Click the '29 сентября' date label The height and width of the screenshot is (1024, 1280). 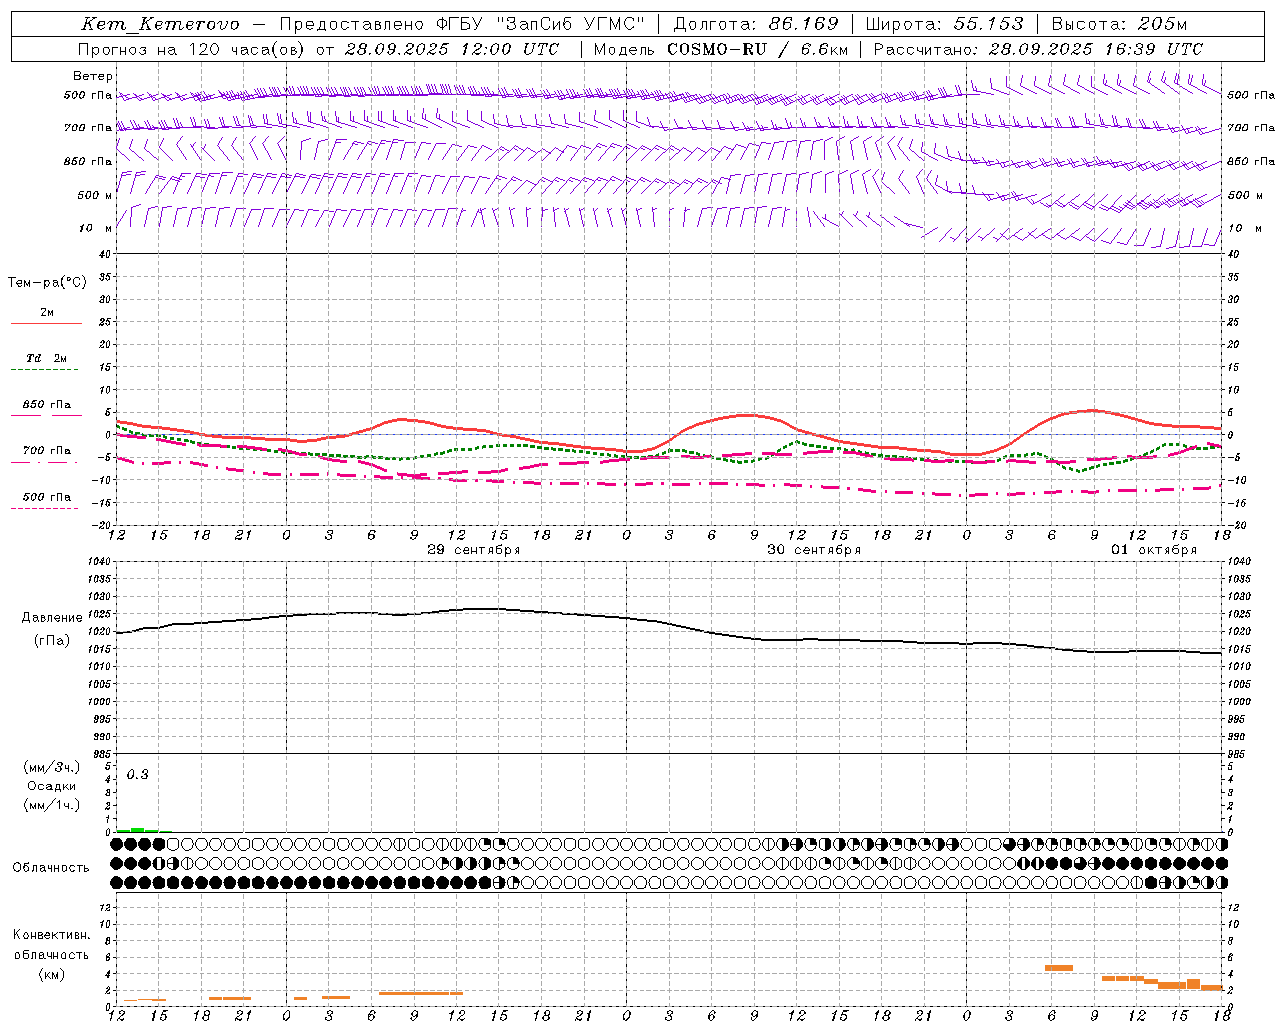tap(474, 550)
